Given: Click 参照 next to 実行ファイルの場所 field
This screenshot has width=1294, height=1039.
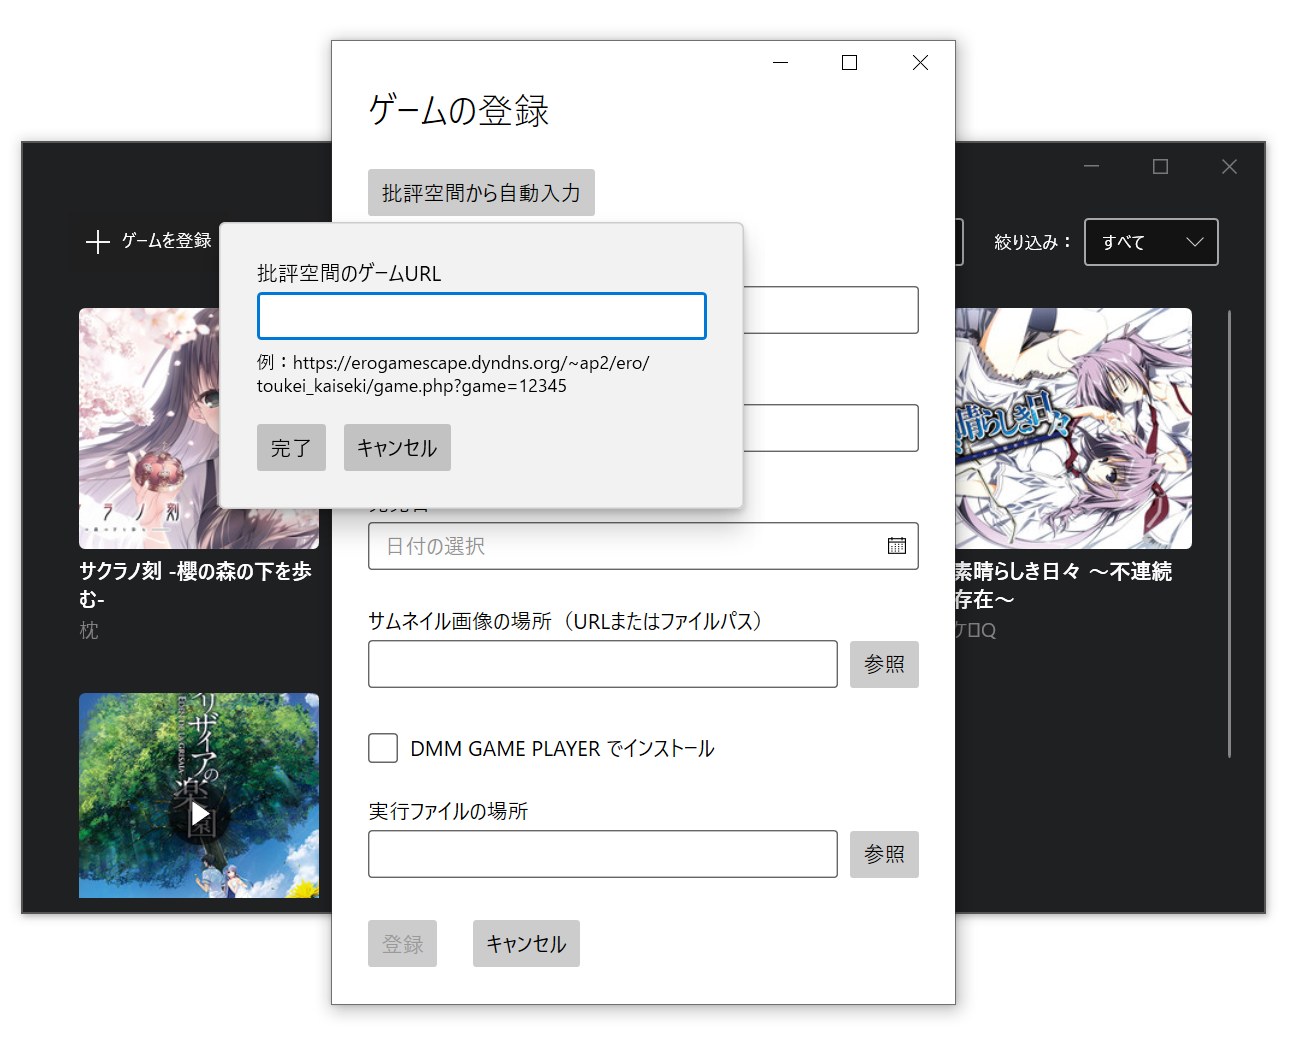Looking at the screenshot, I should pyautogui.click(x=884, y=854).
